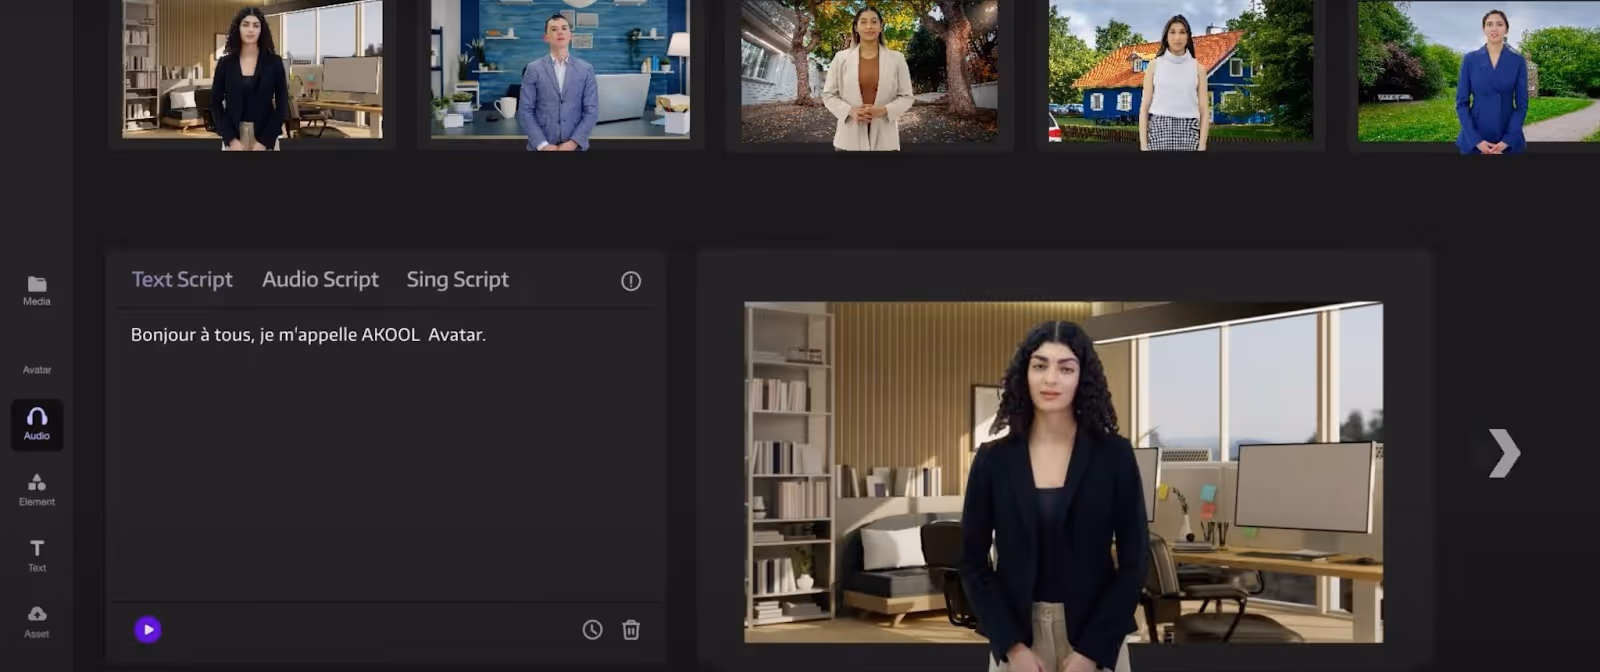The image size is (1600, 672).
Task: Open the Asset upload panel
Action: (37, 622)
